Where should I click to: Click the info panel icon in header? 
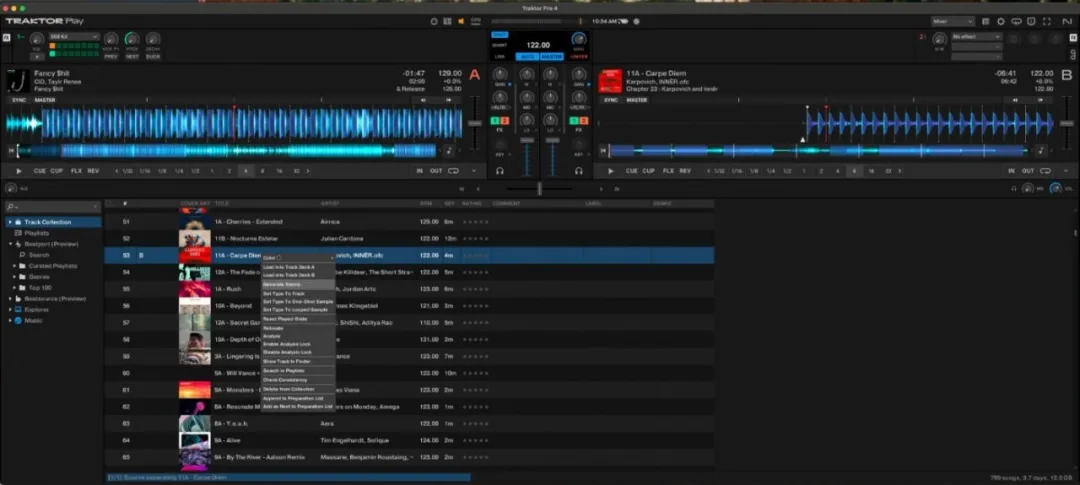(x=1032, y=21)
